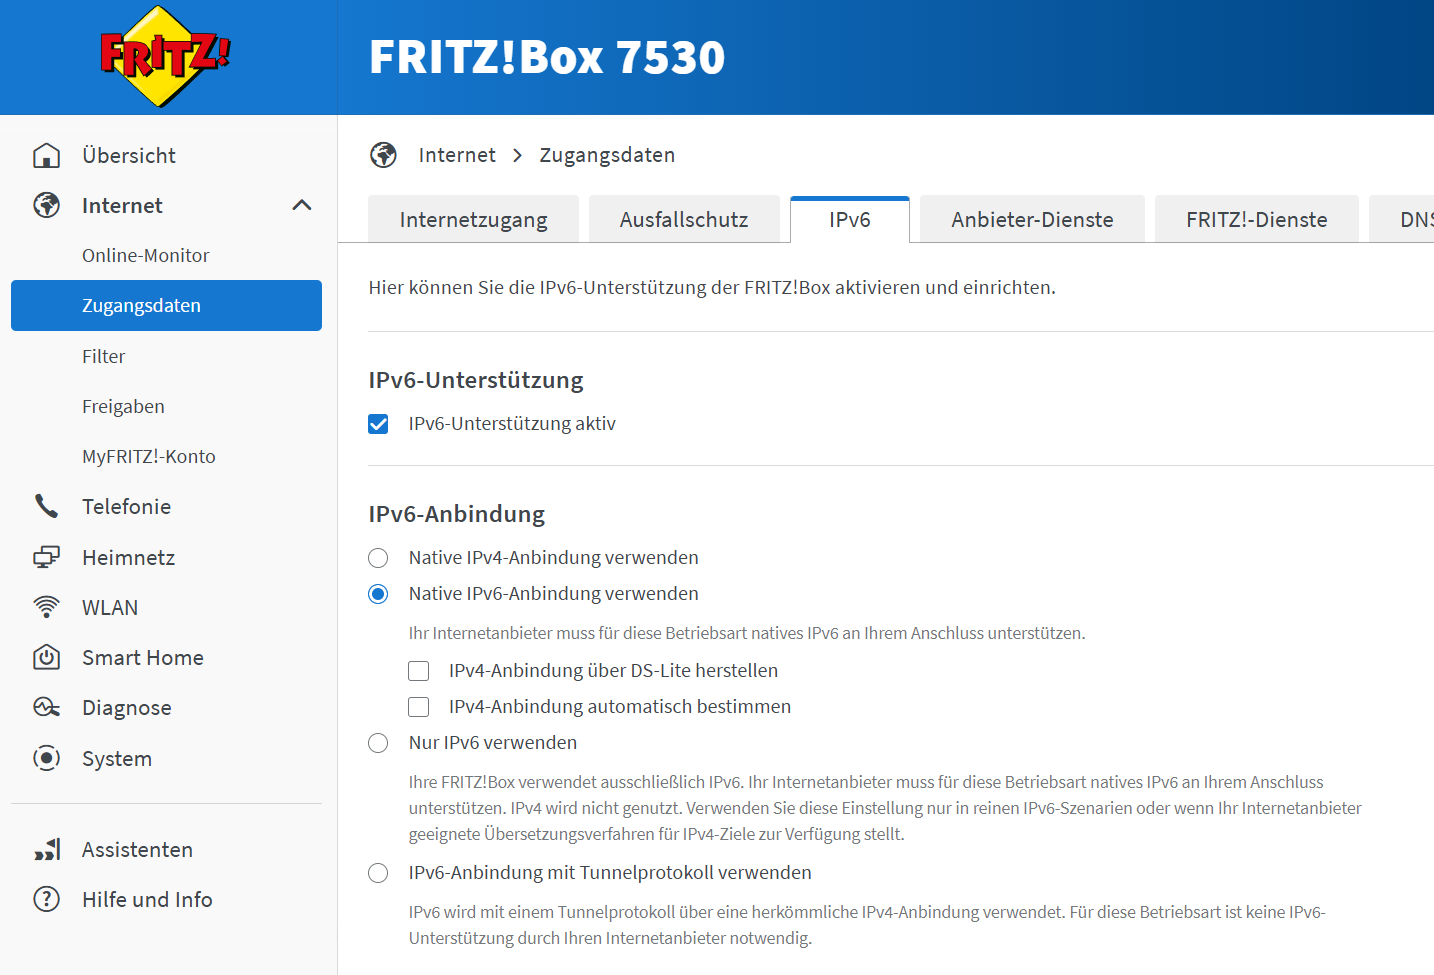Click the System icon
This screenshot has height=975, width=1434.
click(x=46, y=758)
